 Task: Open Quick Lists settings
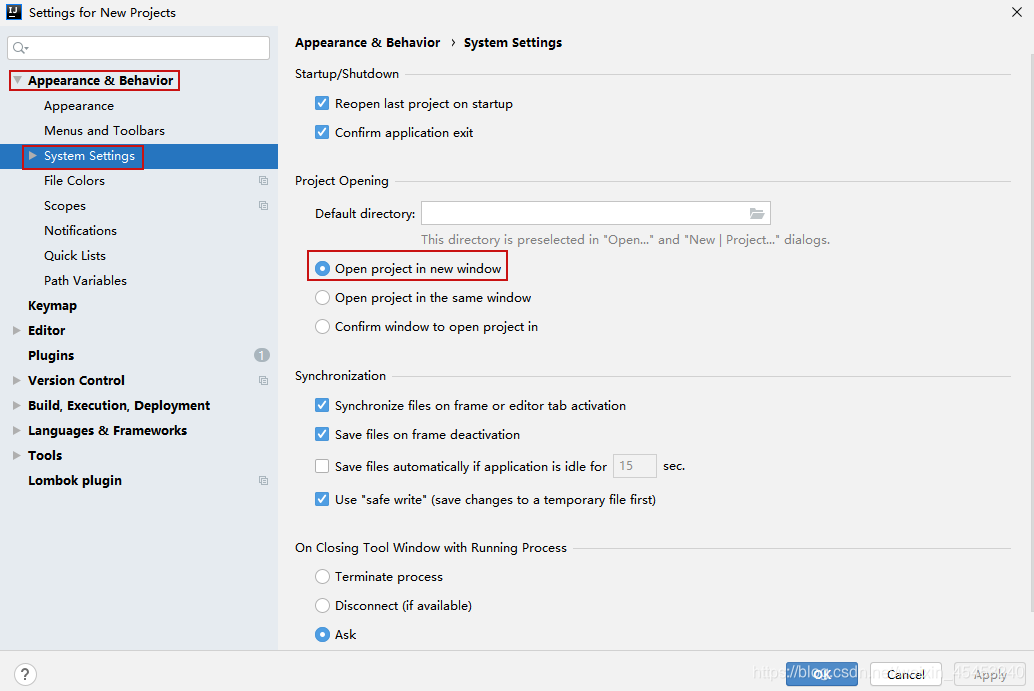pyautogui.click(x=75, y=256)
